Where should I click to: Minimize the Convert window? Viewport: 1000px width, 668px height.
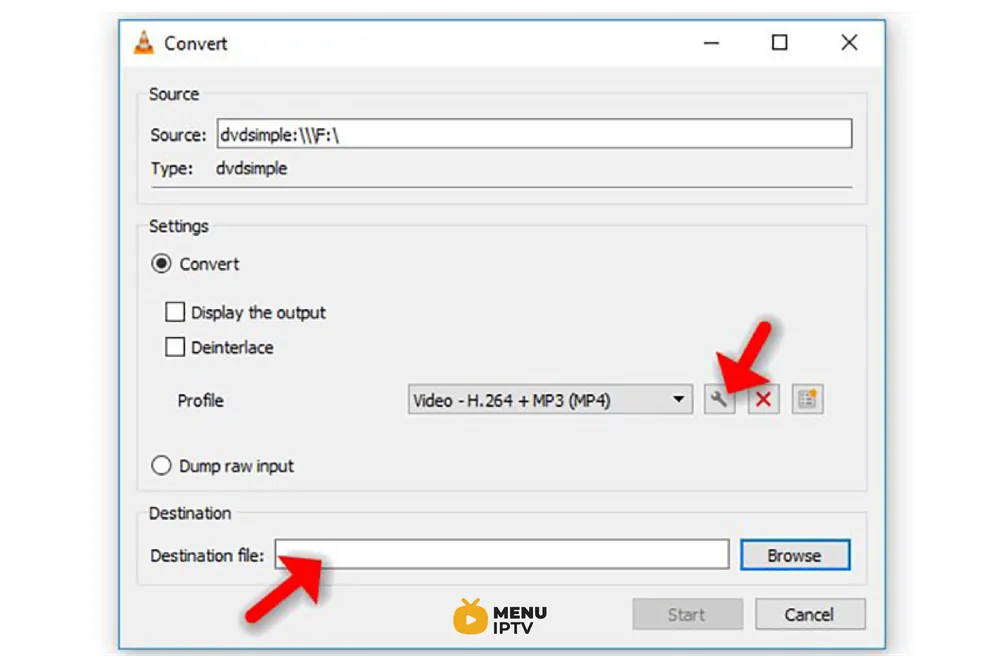pos(712,43)
